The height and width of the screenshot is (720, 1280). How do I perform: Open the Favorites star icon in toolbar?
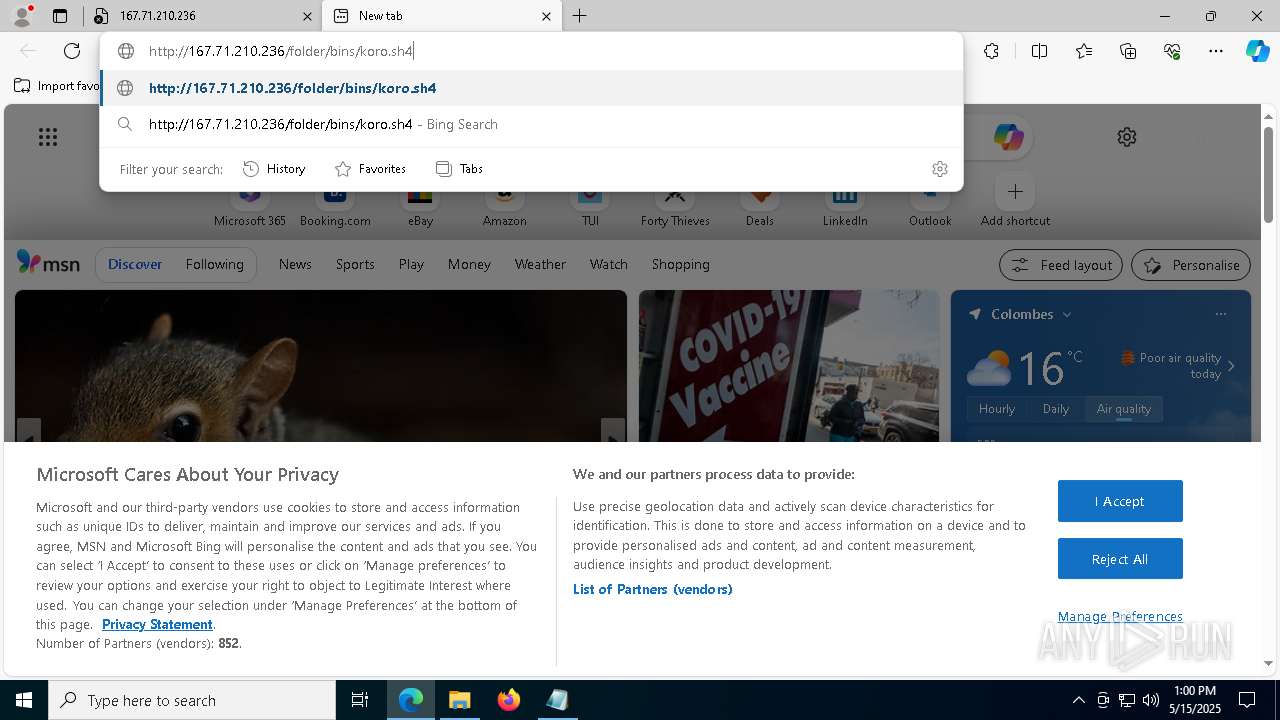(1084, 51)
